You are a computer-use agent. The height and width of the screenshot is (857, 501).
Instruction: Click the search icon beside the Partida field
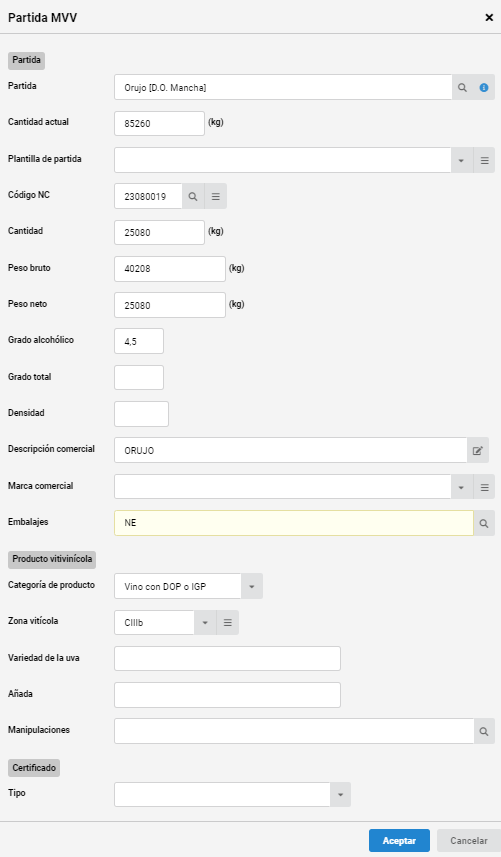462,87
